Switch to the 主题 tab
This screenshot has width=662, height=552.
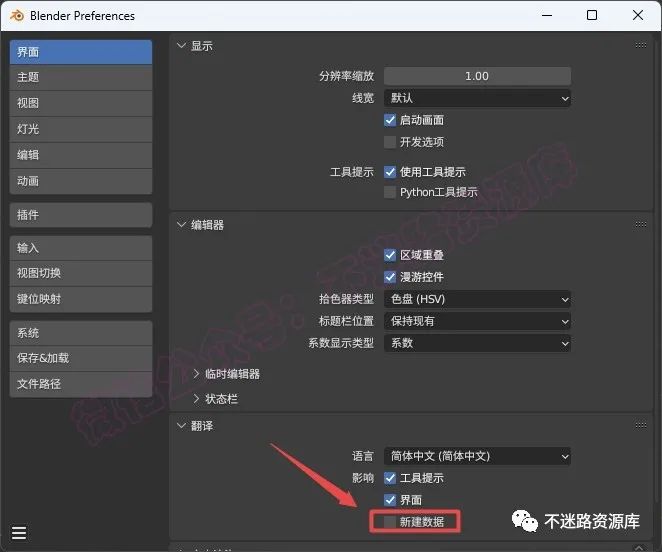[x=81, y=78]
